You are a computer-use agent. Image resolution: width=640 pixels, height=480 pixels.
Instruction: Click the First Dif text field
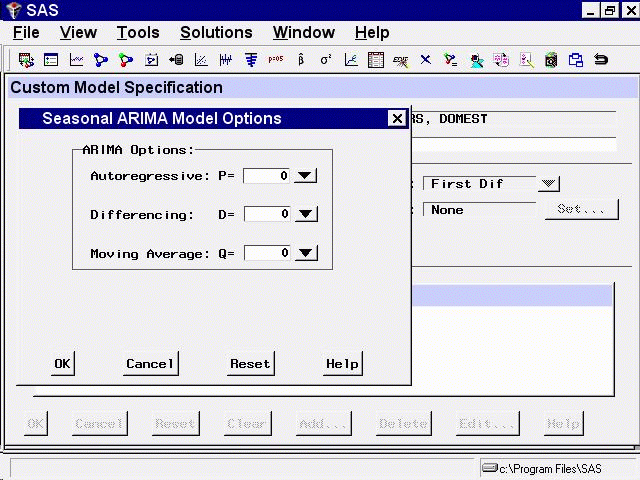click(x=480, y=184)
